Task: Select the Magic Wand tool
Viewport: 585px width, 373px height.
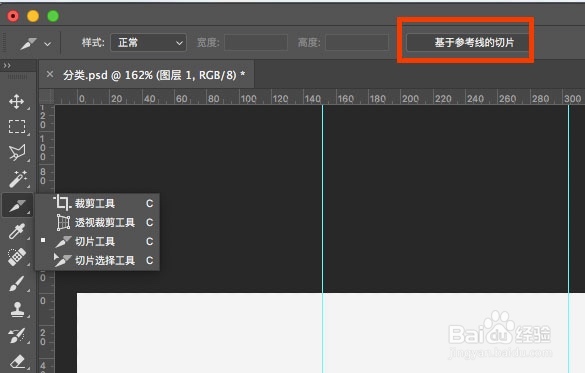Action: click(17, 179)
